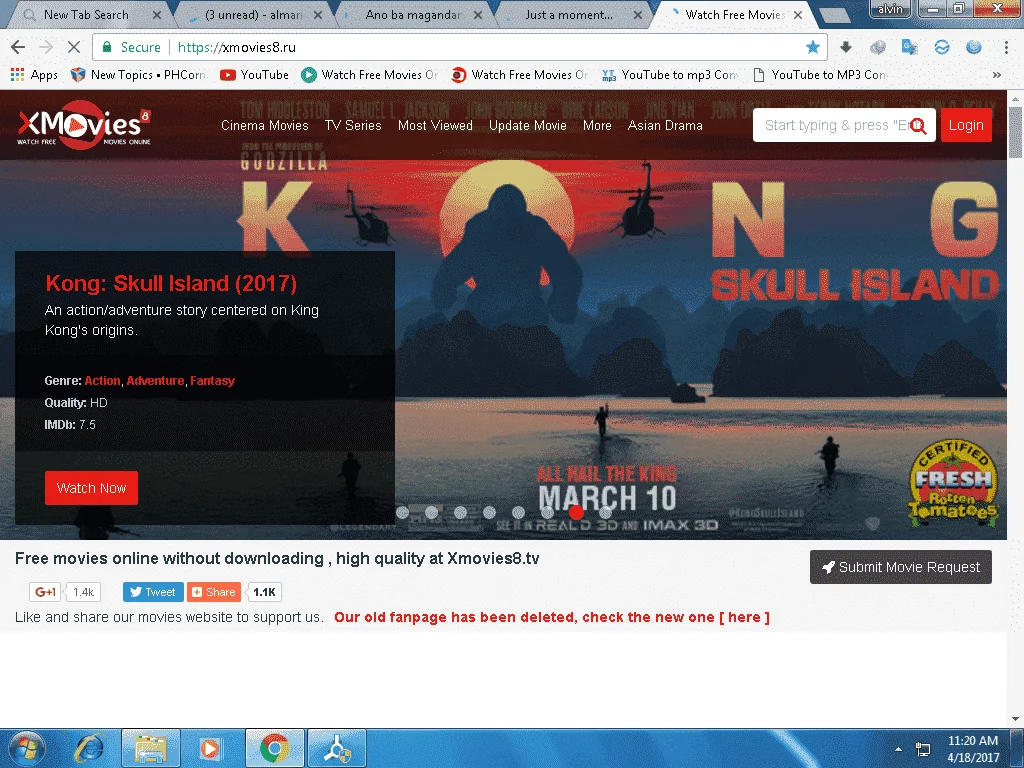Select the Adventure genre link

click(155, 381)
